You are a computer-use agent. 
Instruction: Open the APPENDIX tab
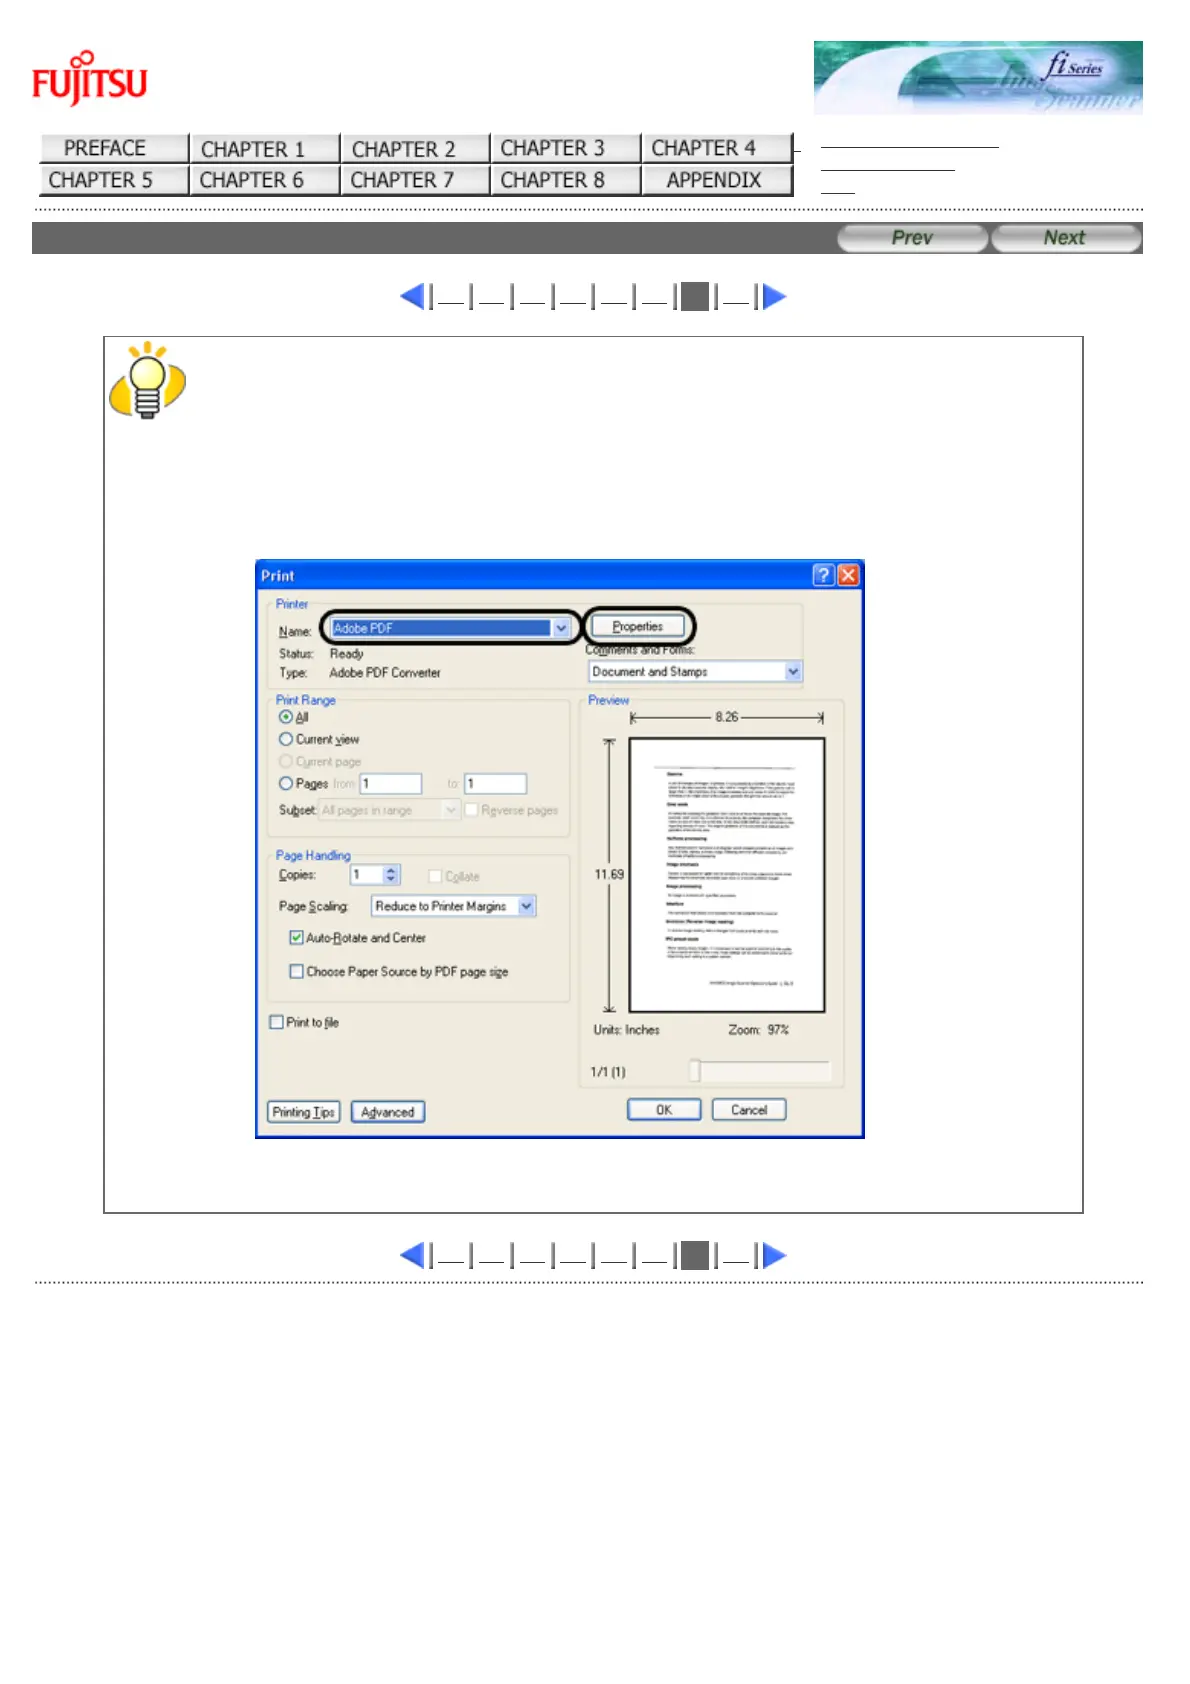716,180
